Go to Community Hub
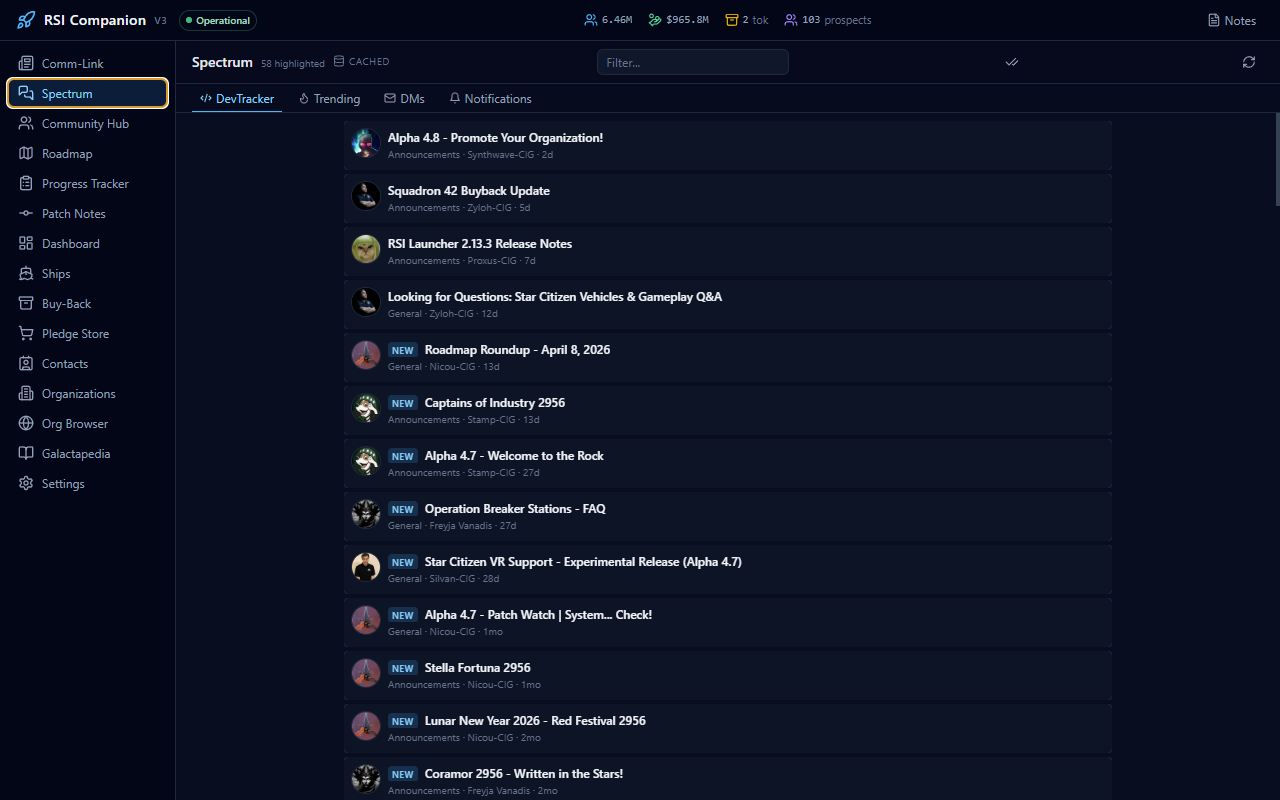Image resolution: width=1280 pixels, height=800 pixels. click(87, 124)
